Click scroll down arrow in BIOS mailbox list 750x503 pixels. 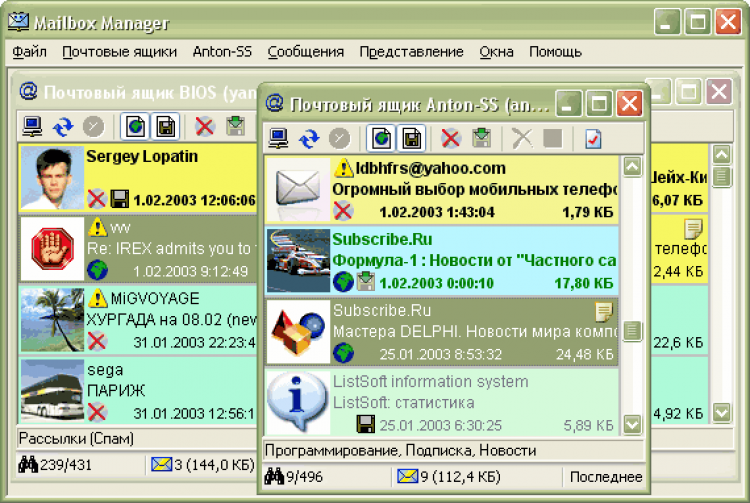721,412
